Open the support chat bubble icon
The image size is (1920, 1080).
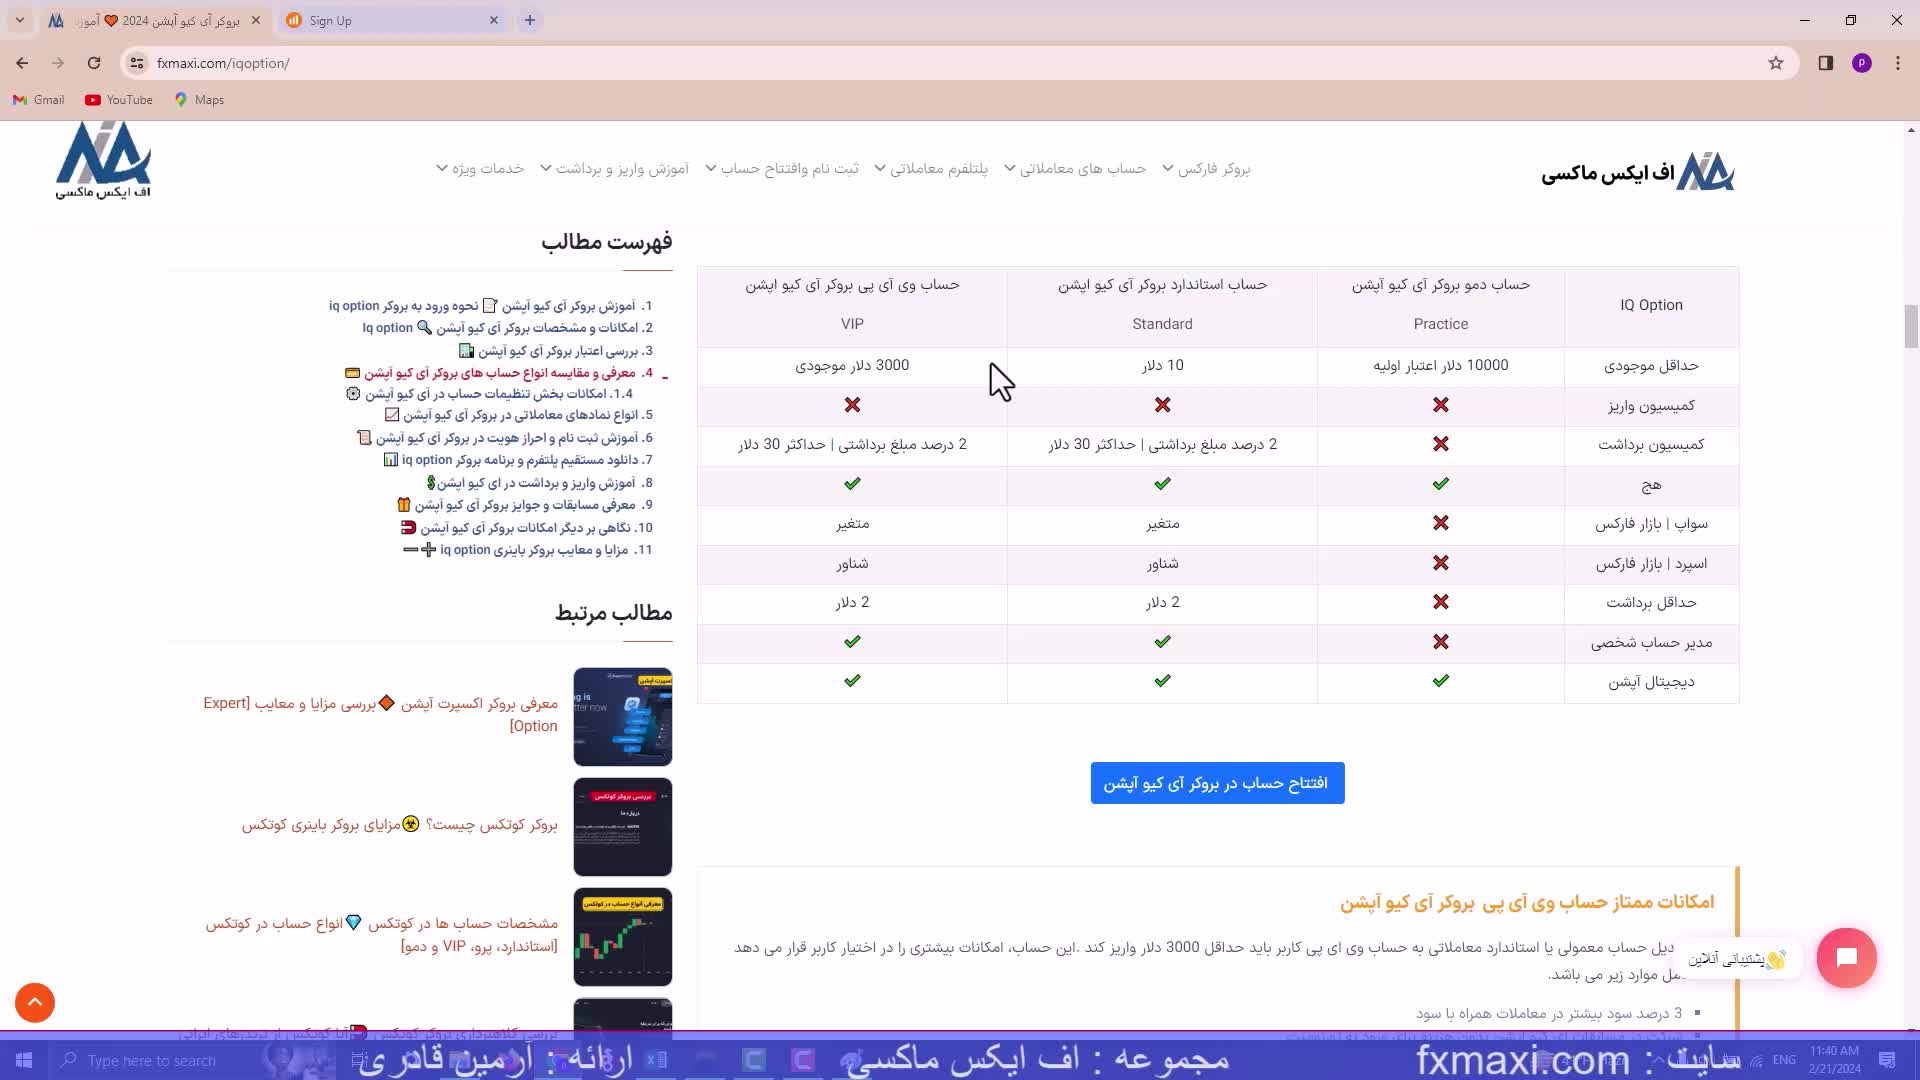1846,957
